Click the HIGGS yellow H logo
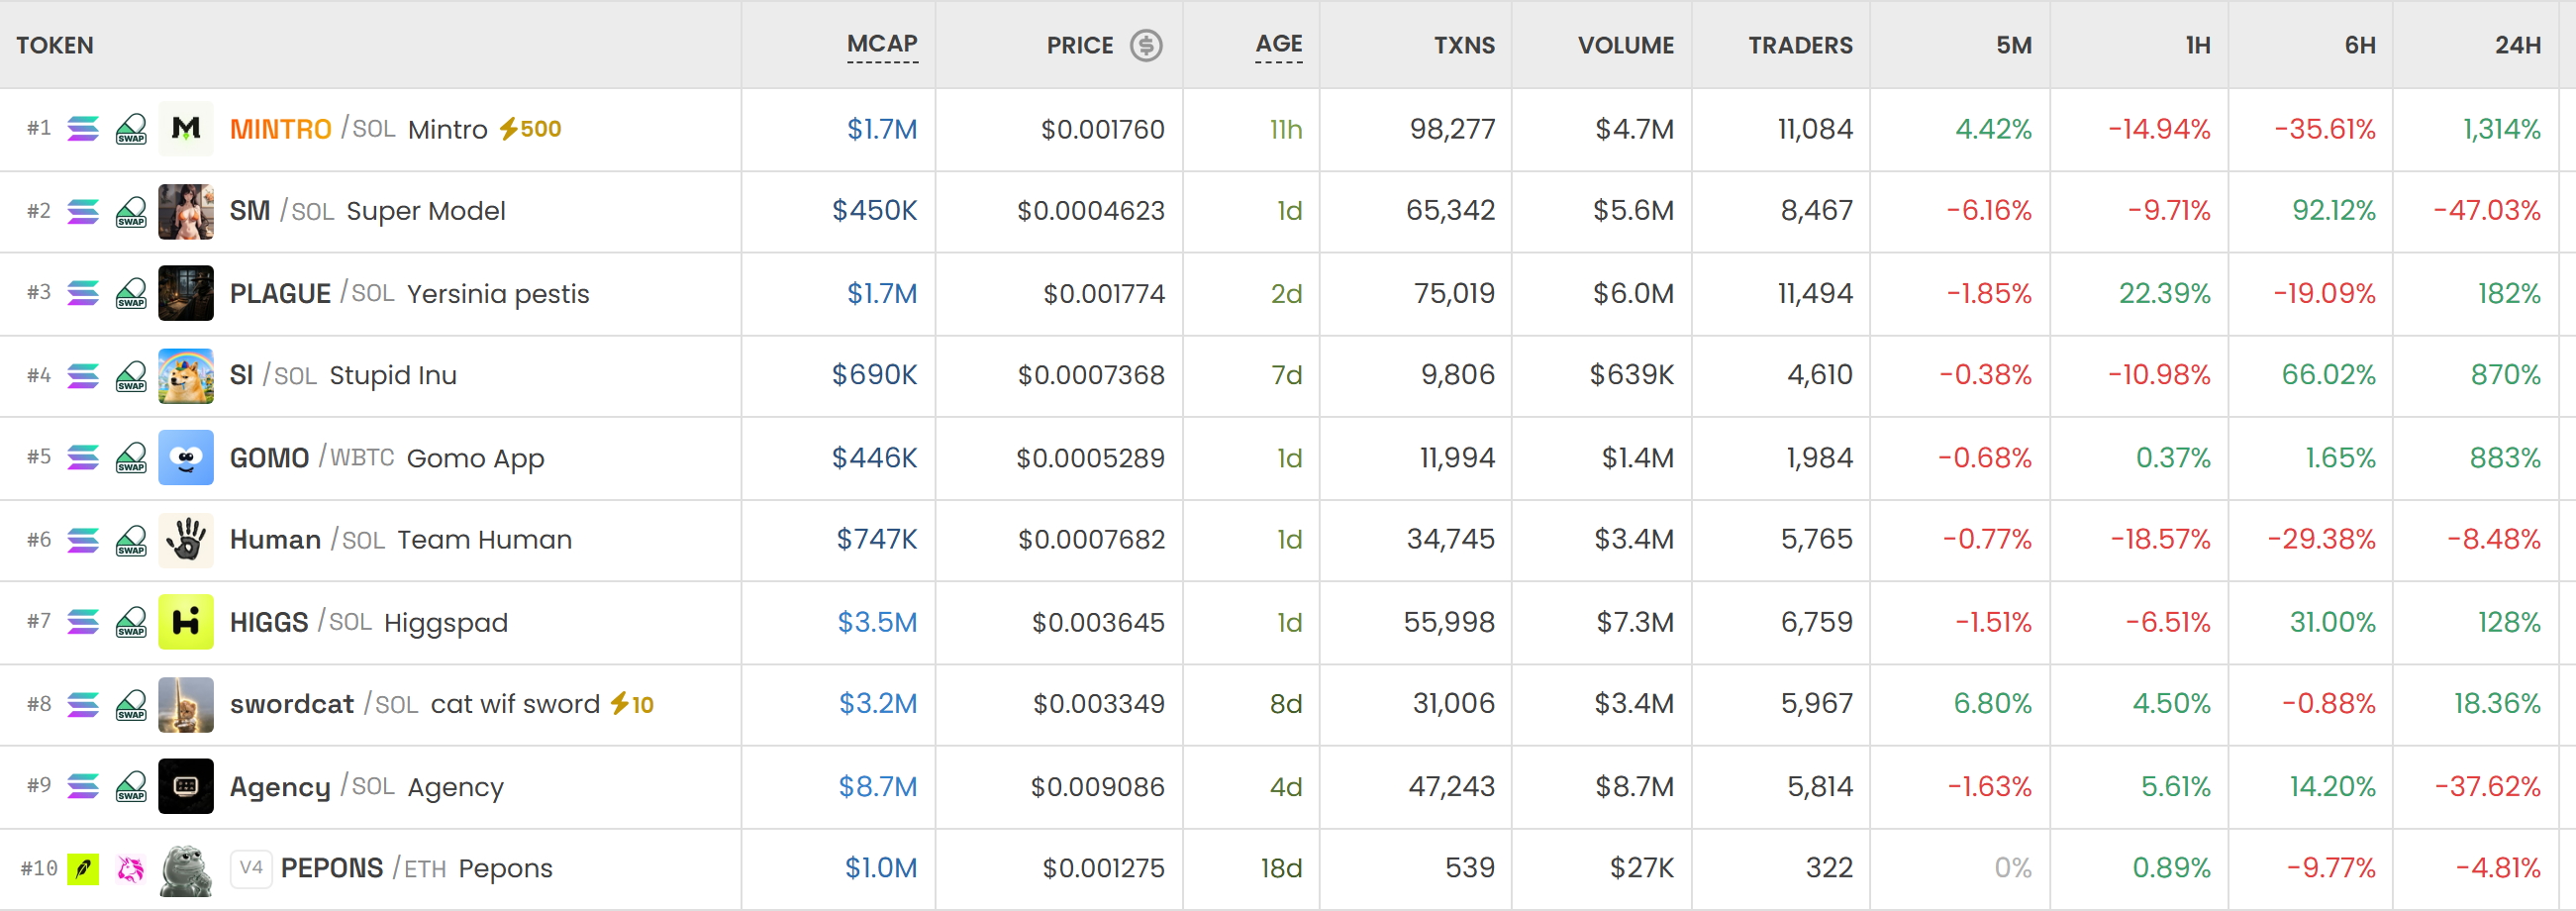Screen dimensions: 2576x911 point(186,622)
